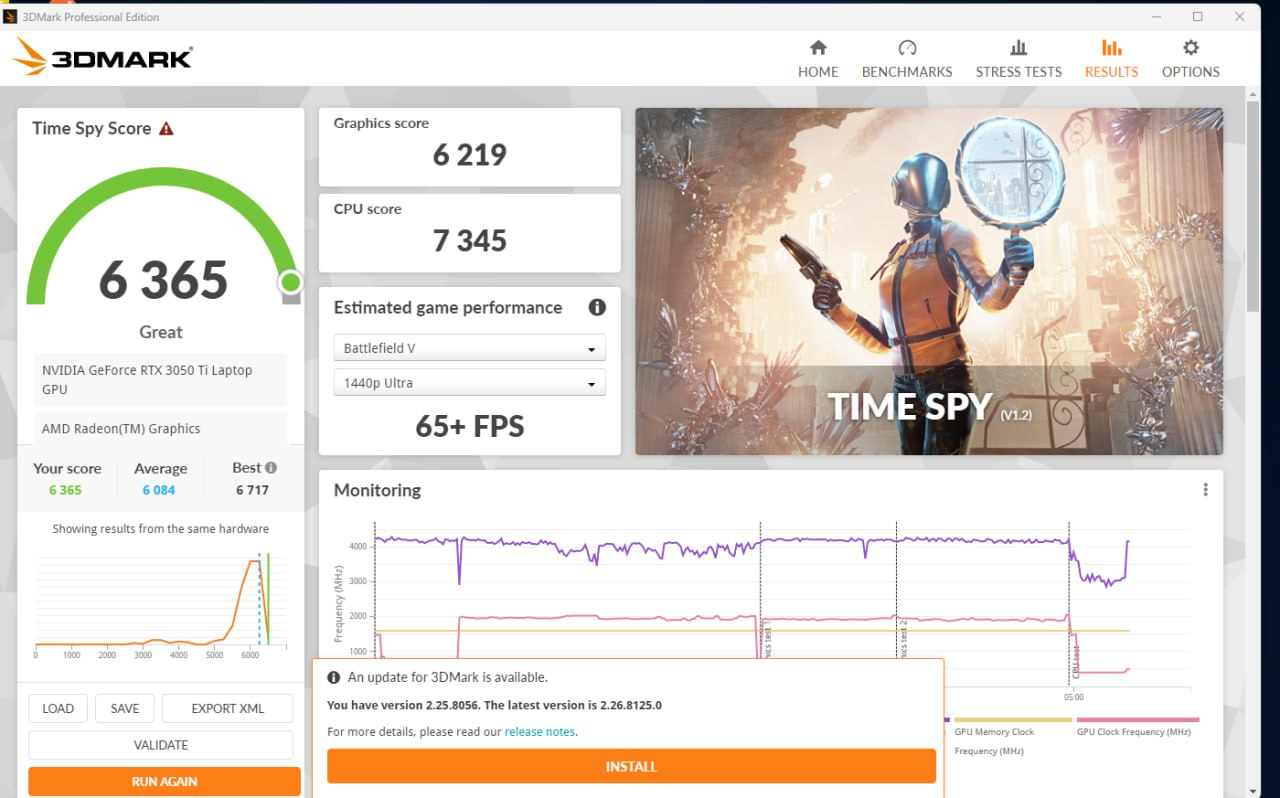1280x798 pixels.
Task: Click the "3DMark Professional Edition" window title
Action: click(x=91, y=17)
